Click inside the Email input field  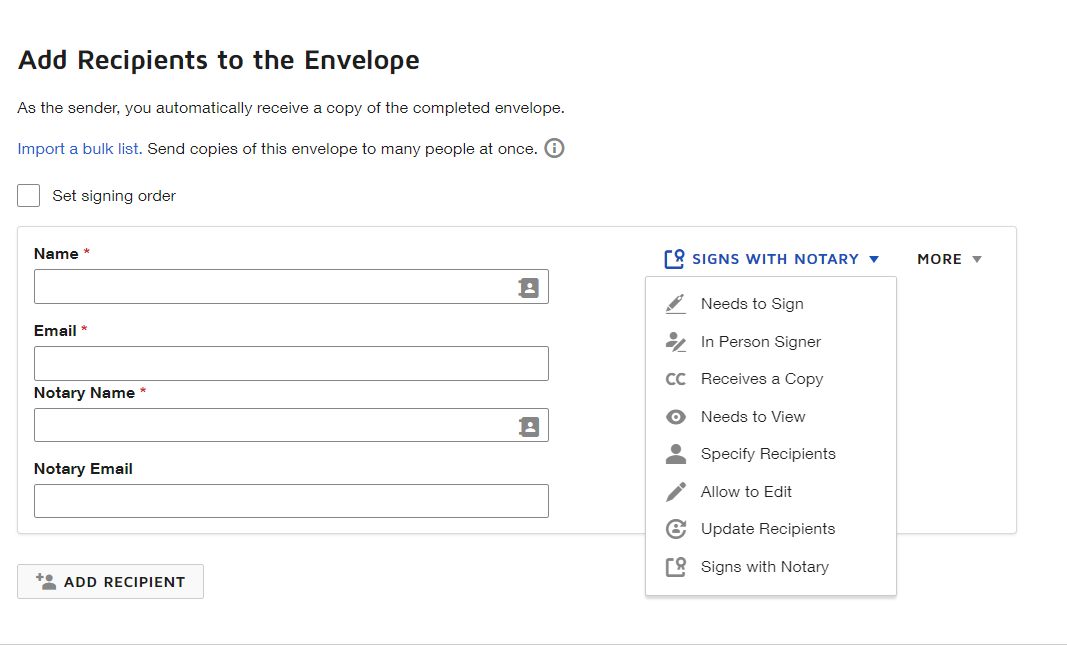coord(290,363)
